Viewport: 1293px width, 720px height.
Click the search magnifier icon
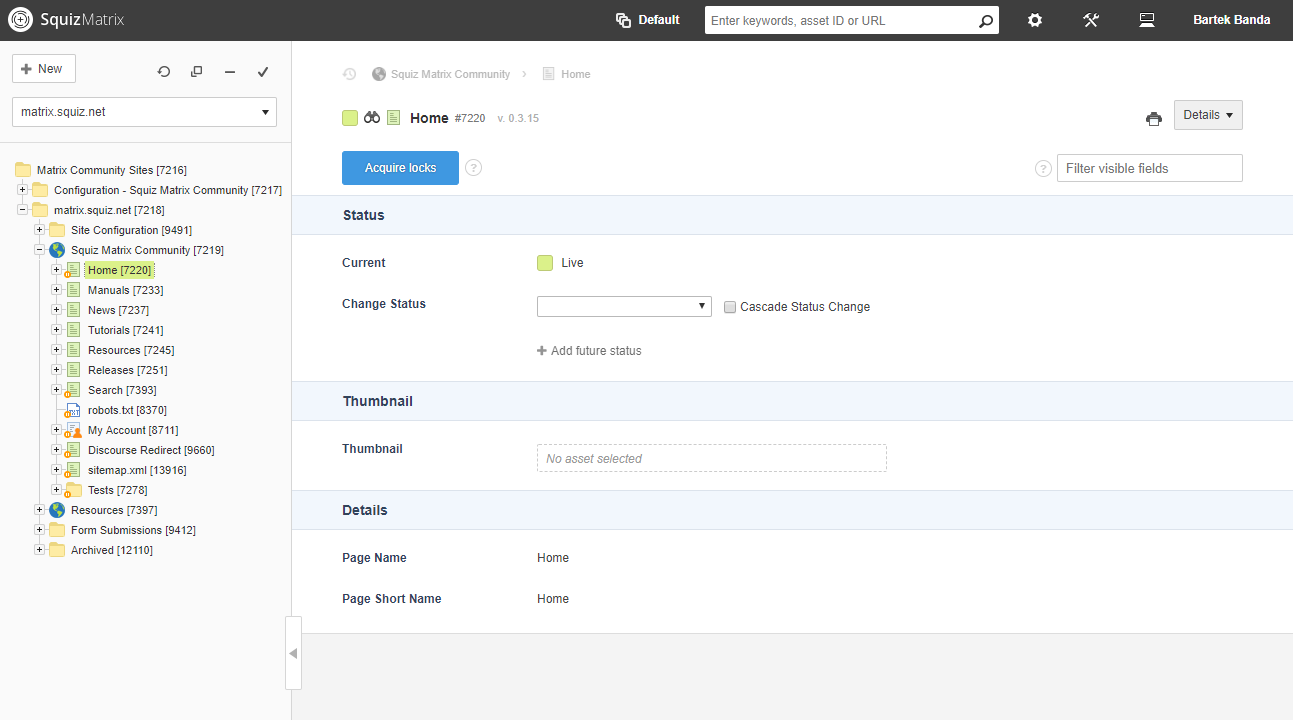(x=985, y=20)
